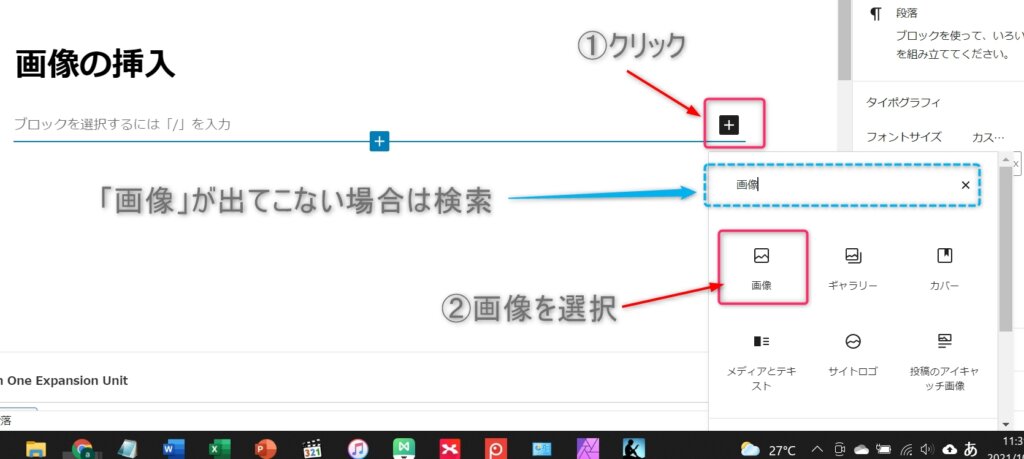This screenshot has height=459, width=1024.
Task: Select the ギャラリー gallery block
Action: [x=853, y=268]
